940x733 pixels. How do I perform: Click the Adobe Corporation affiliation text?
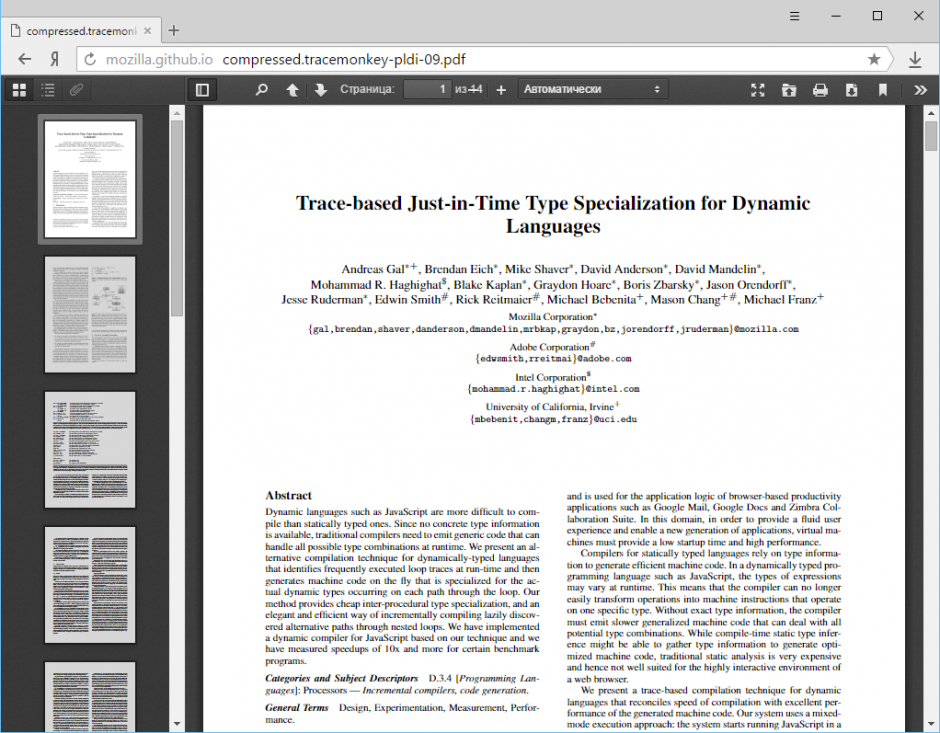pyautogui.click(x=552, y=346)
